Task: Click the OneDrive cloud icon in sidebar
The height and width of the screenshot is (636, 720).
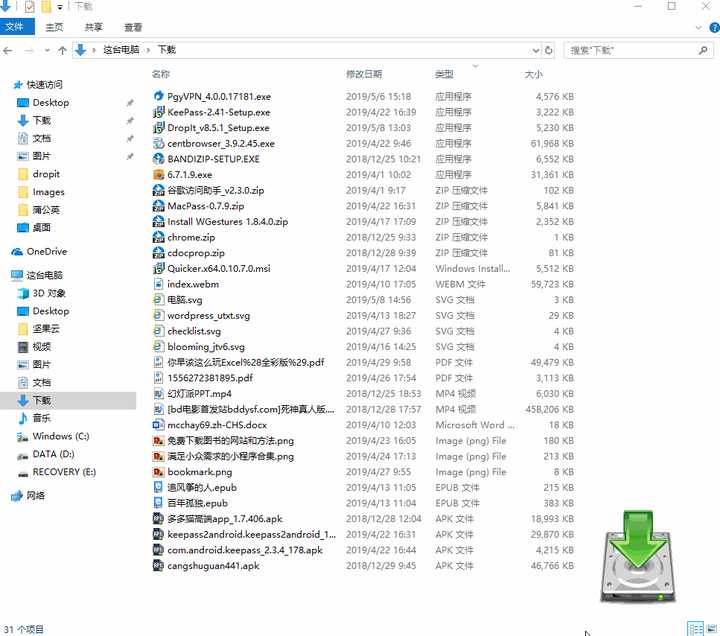Action: coord(17,252)
